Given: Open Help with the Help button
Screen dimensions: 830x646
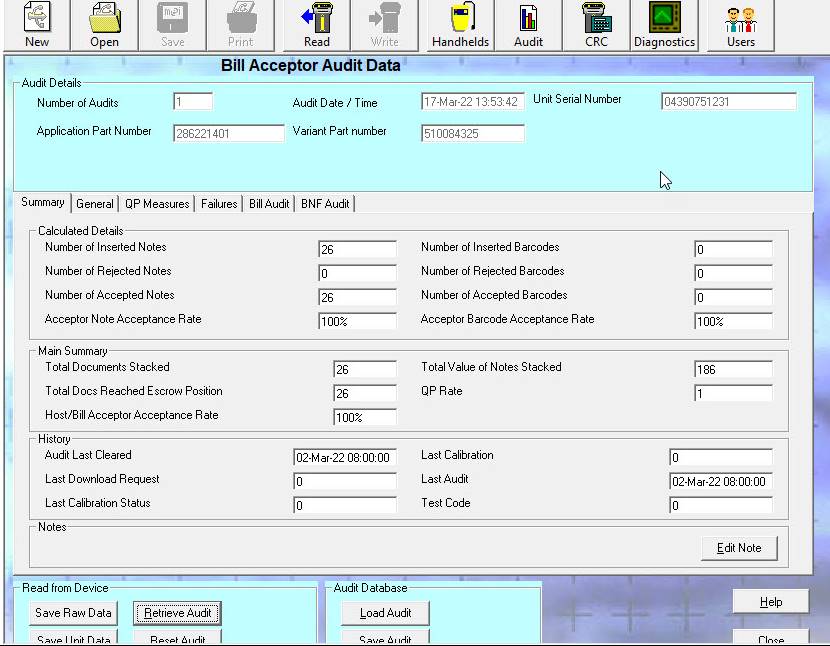Looking at the screenshot, I should 770,602.
